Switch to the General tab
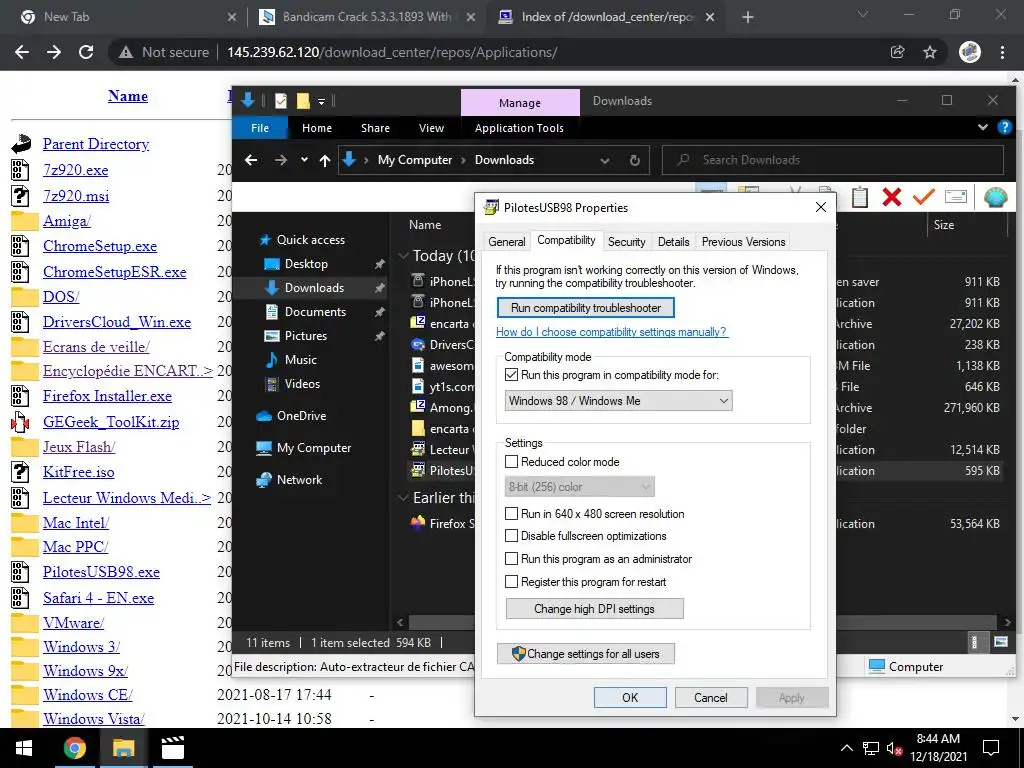Viewport: 1024px width, 768px height. click(506, 242)
